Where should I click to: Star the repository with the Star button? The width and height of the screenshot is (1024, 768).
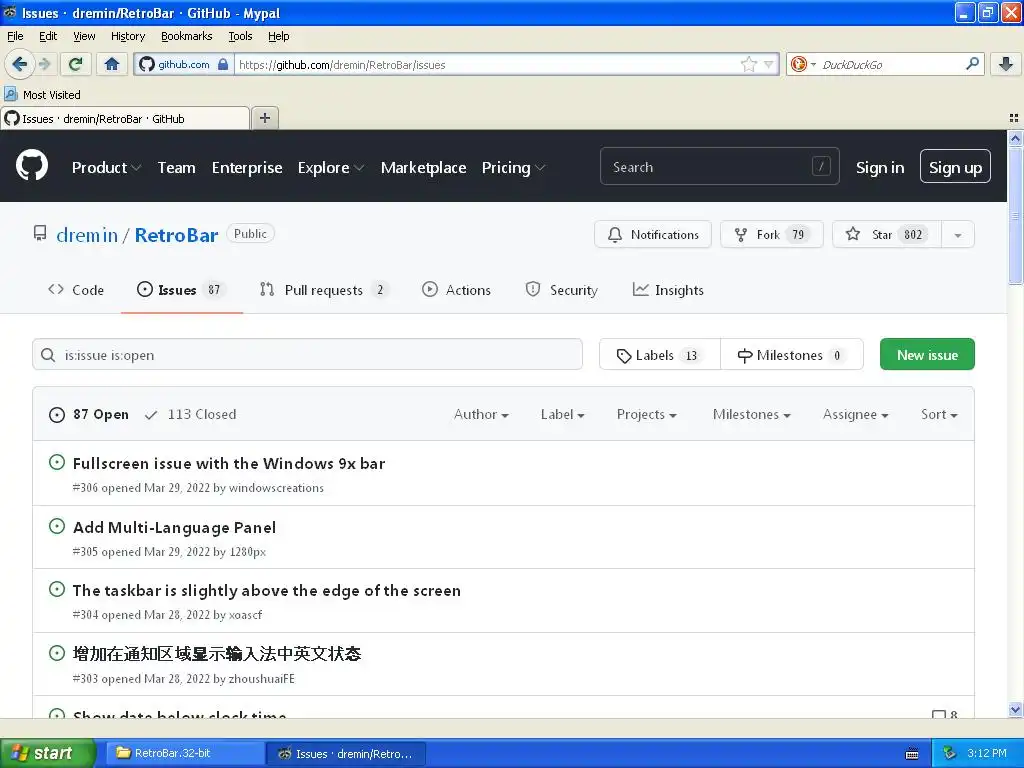tap(887, 234)
